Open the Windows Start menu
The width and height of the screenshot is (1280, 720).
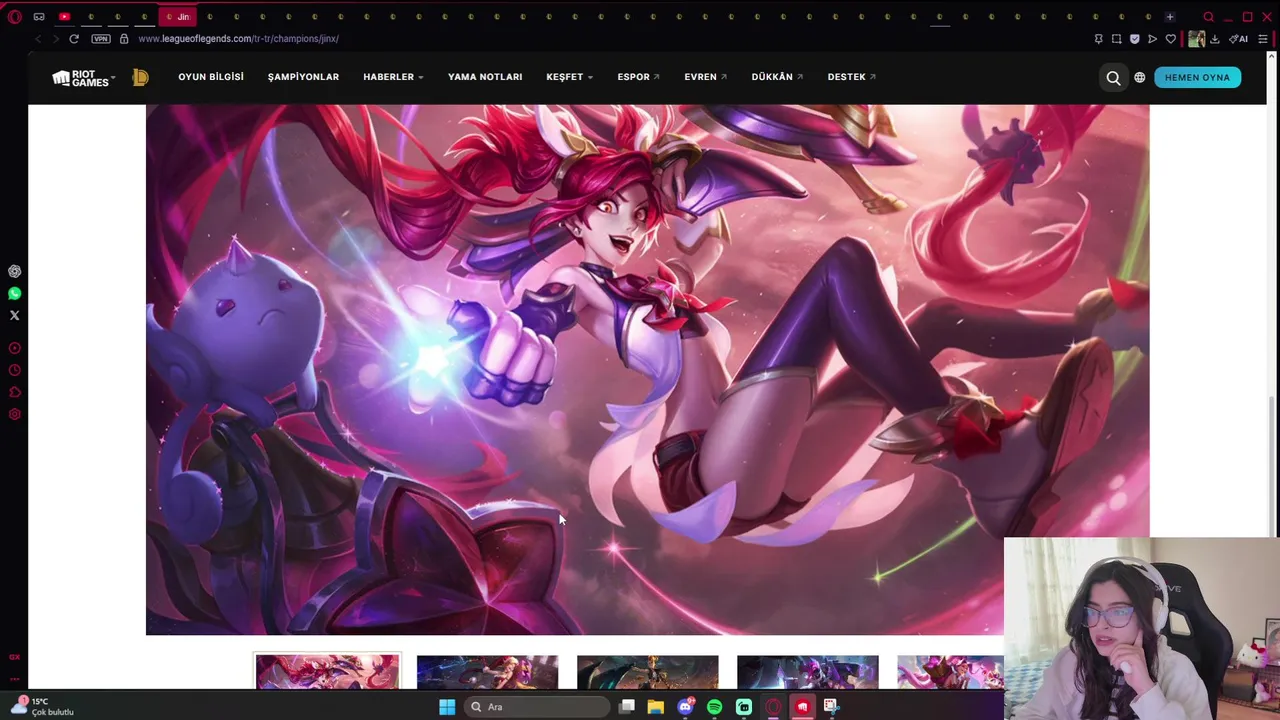(447, 707)
